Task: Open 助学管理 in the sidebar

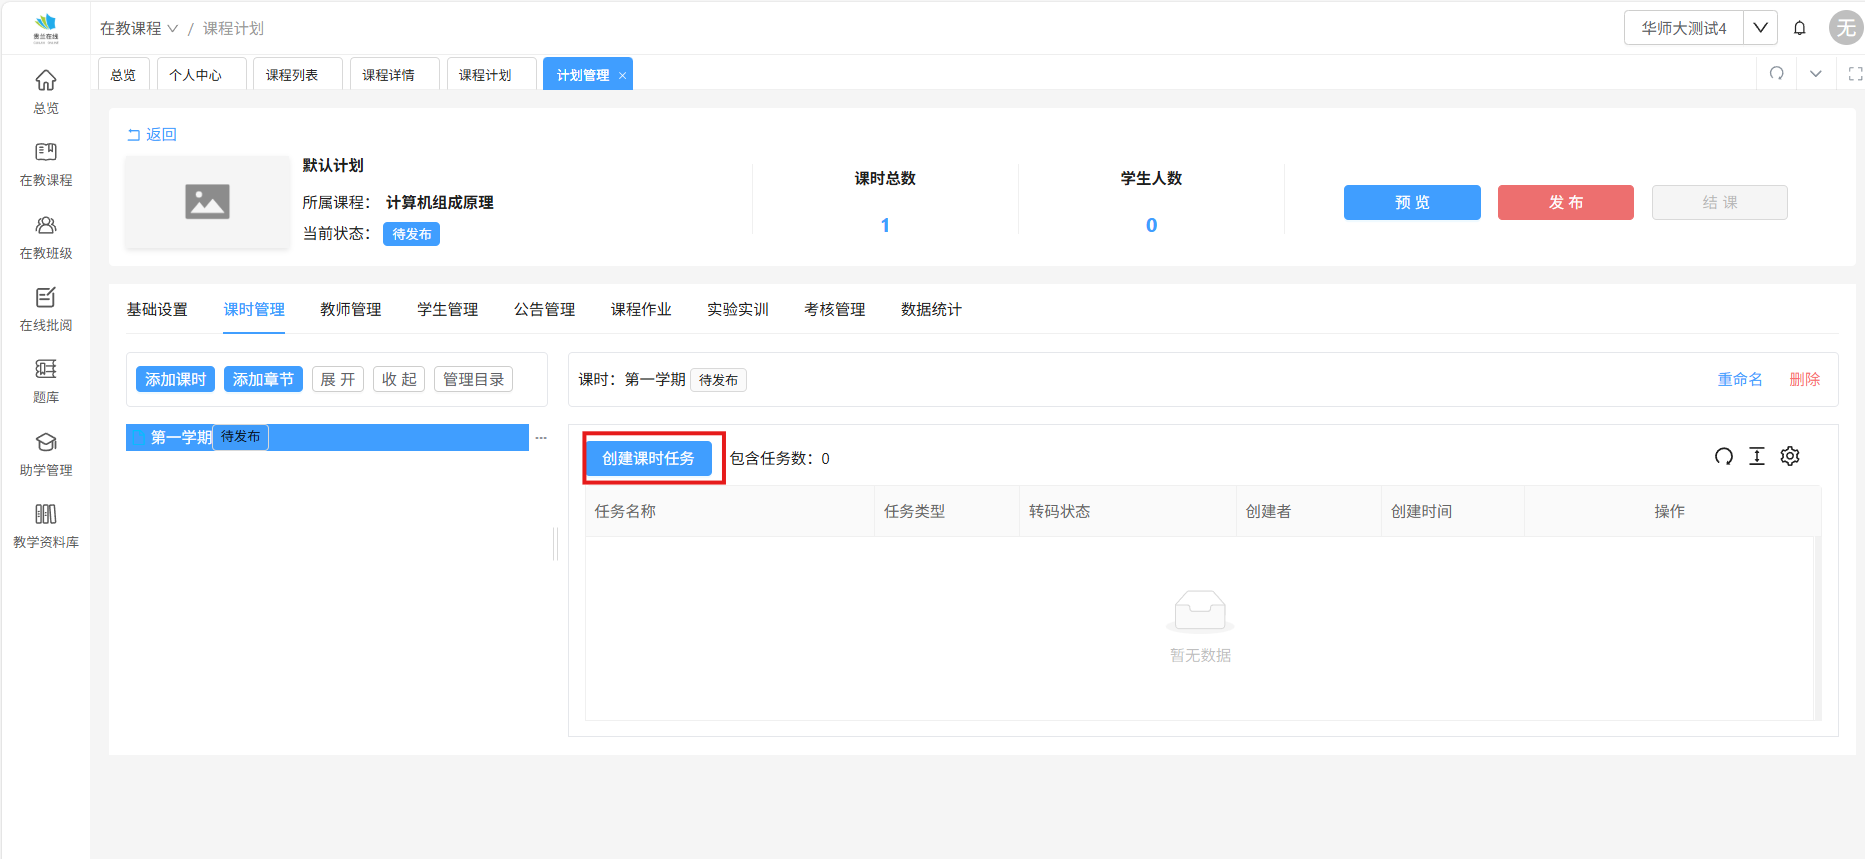Action: [46, 453]
